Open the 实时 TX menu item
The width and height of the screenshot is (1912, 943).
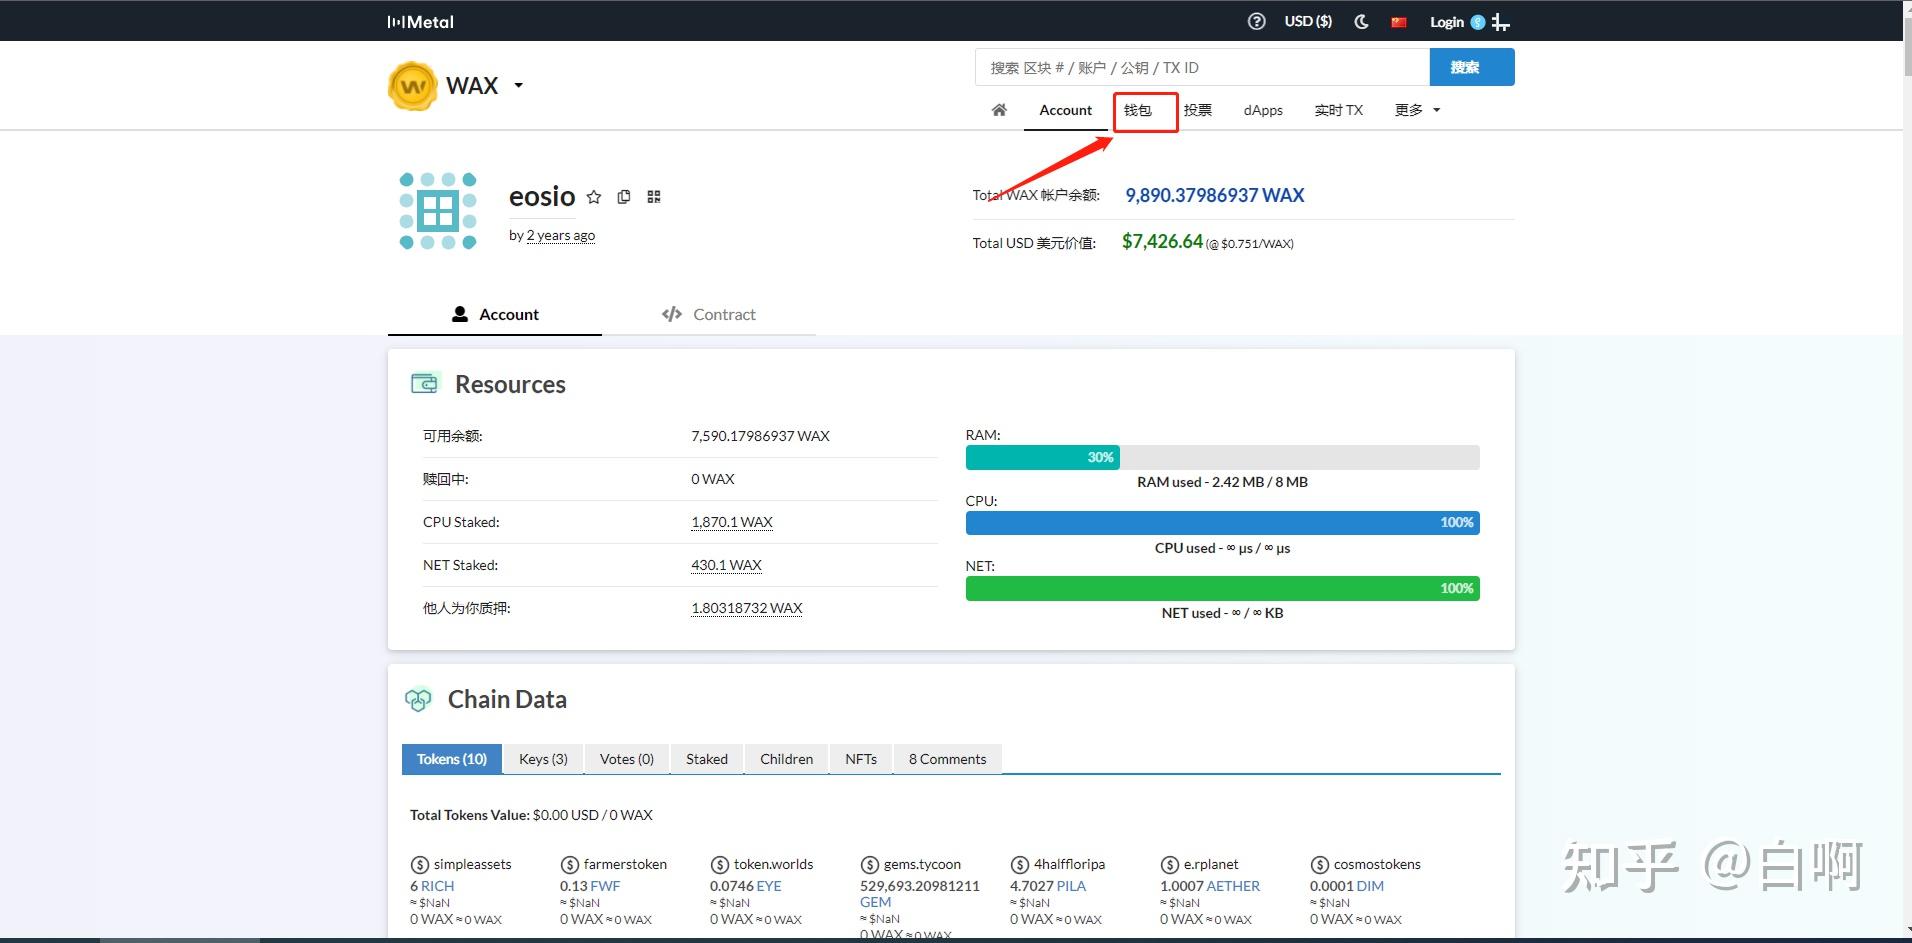pos(1338,110)
